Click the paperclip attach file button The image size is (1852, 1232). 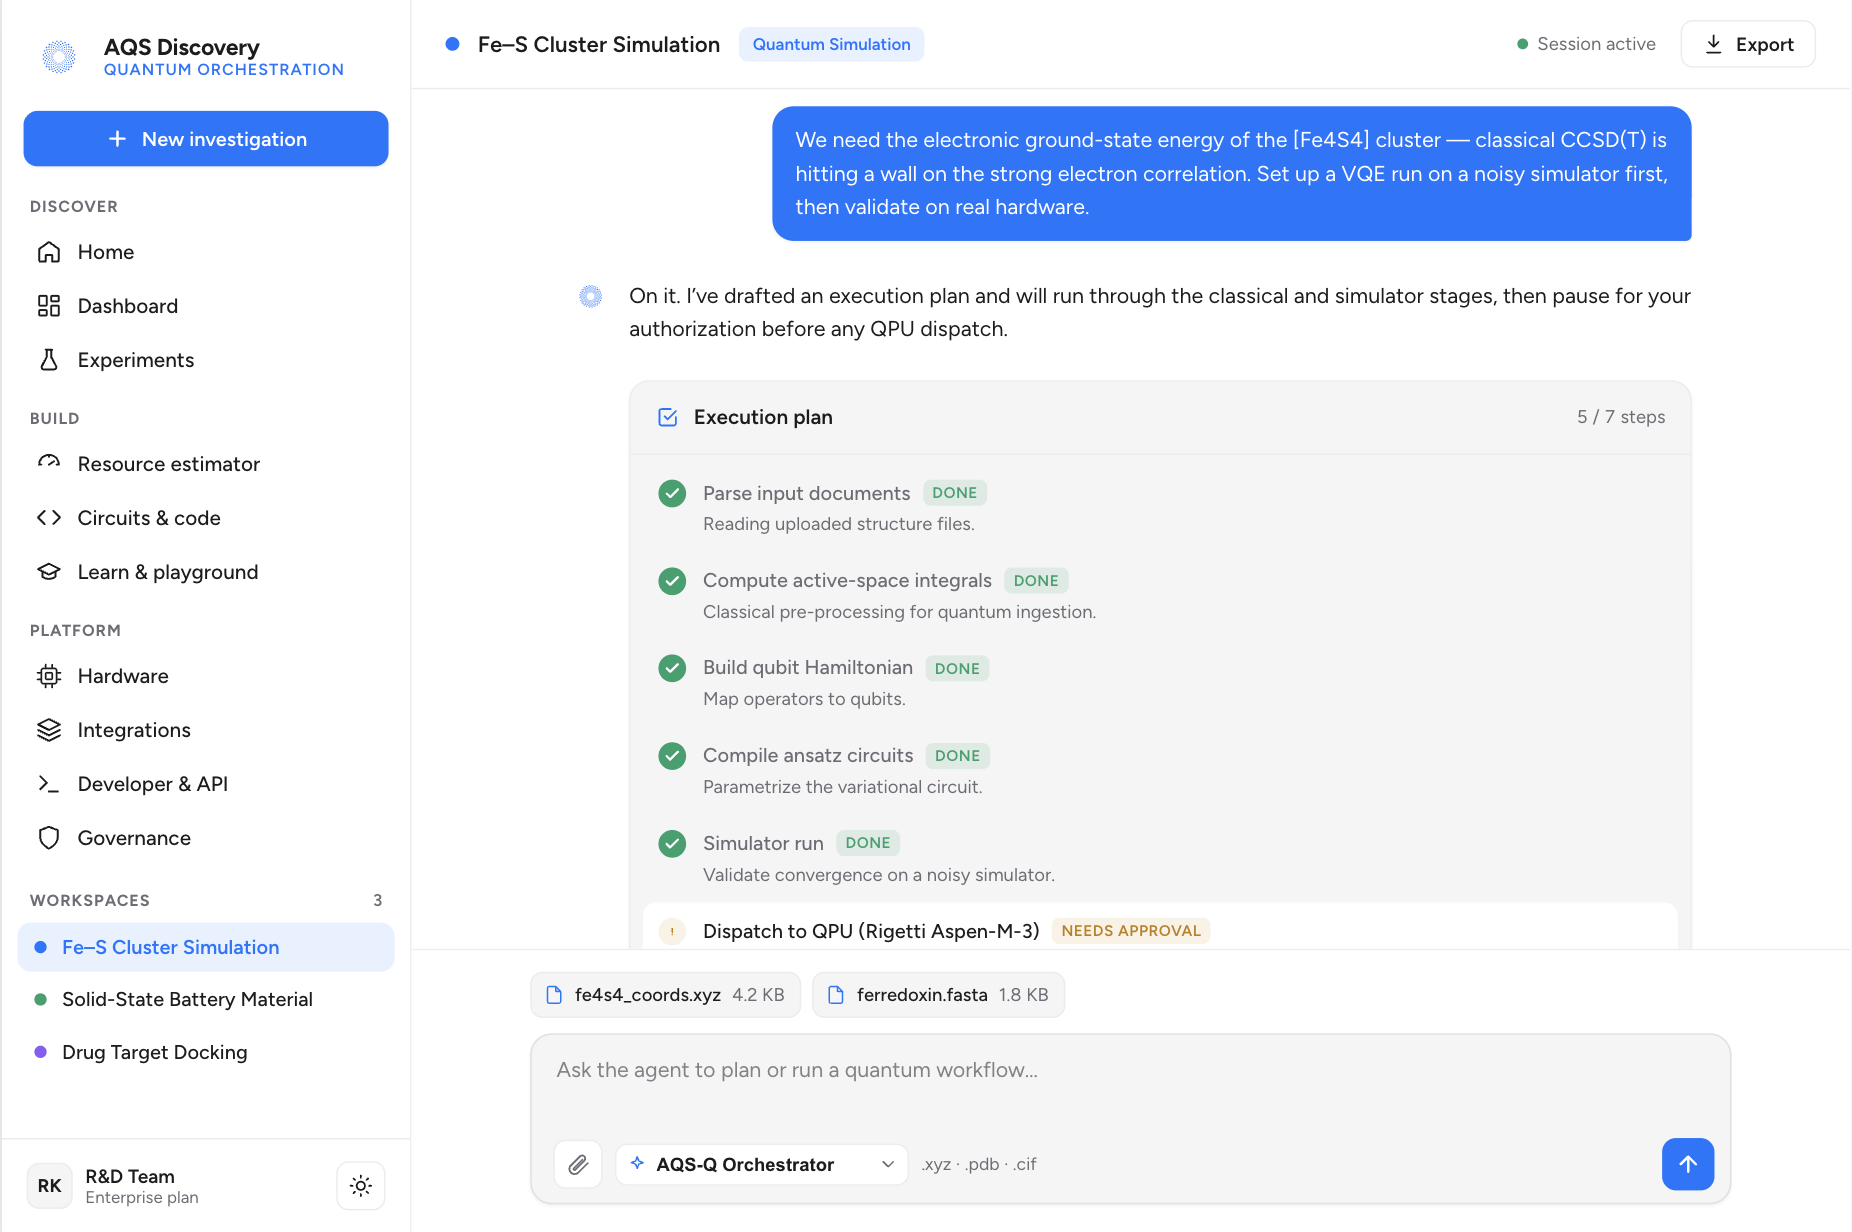pyautogui.click(x=578, y=1164)
